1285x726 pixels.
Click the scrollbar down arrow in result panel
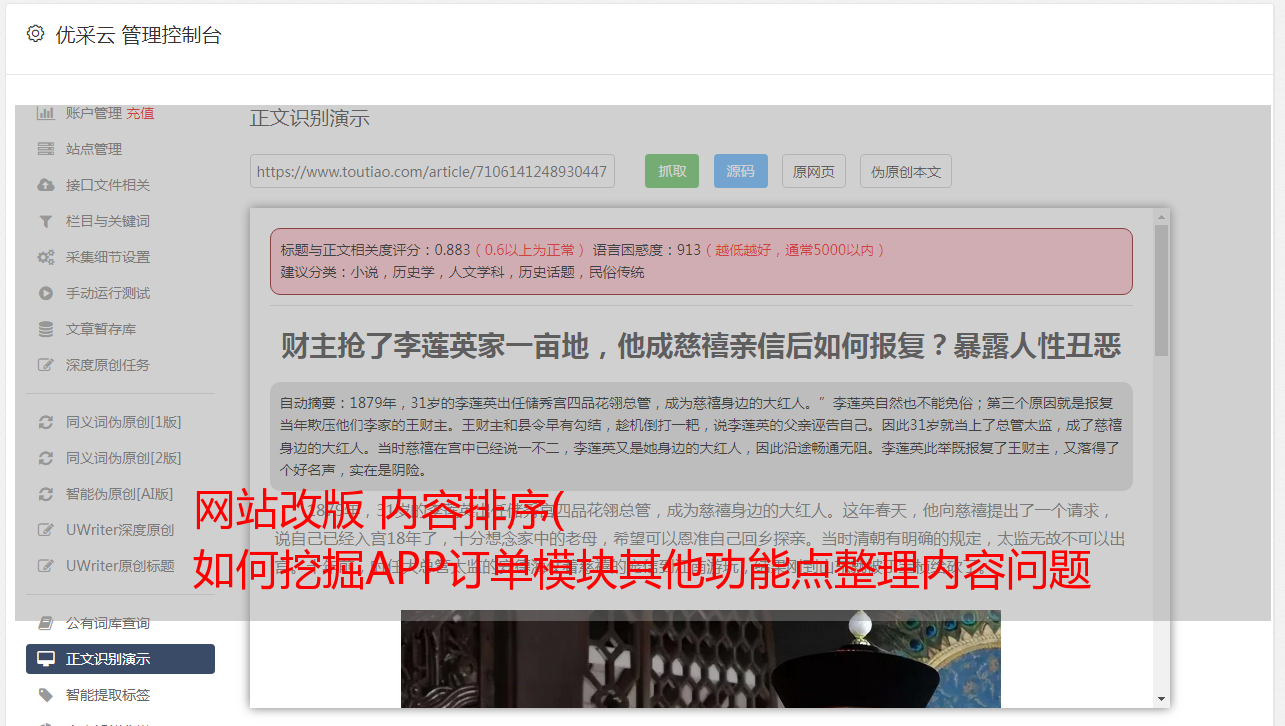tap(1161, 699)
